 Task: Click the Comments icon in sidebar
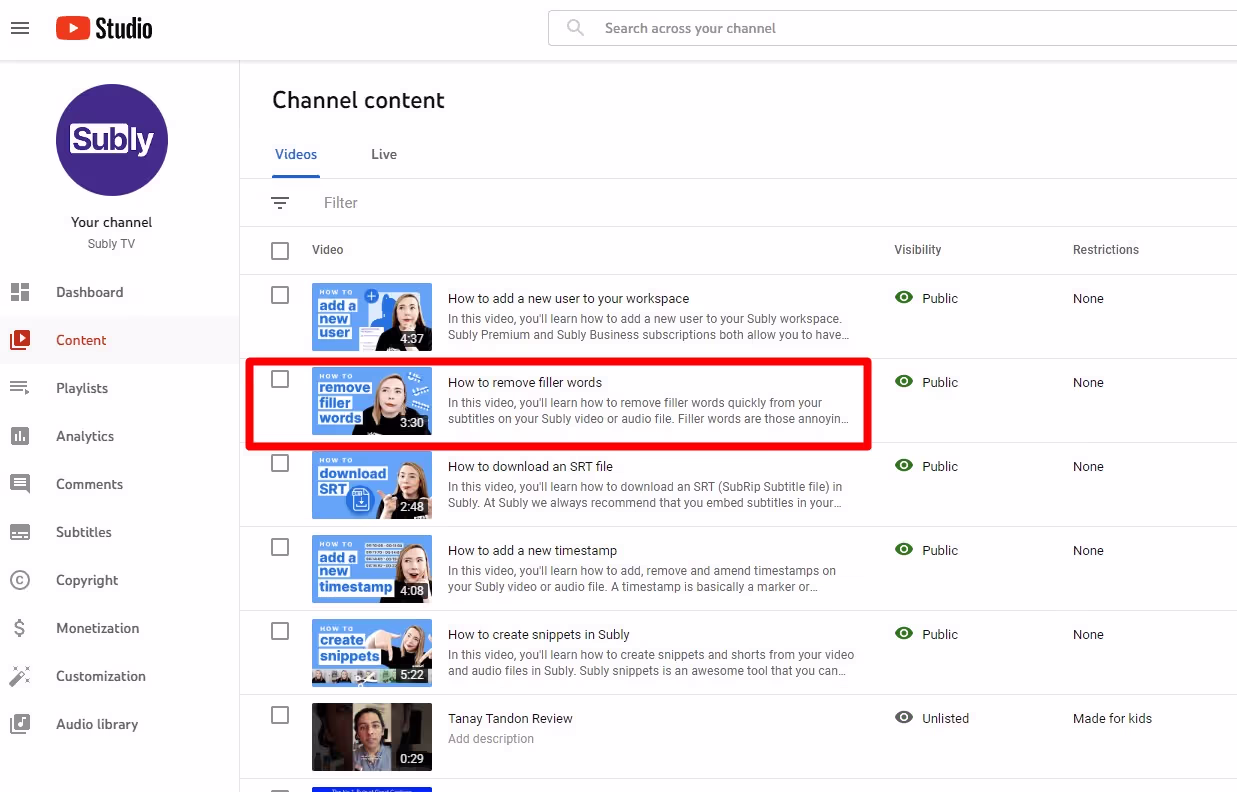pyautogui.click(x=20, y=484)
